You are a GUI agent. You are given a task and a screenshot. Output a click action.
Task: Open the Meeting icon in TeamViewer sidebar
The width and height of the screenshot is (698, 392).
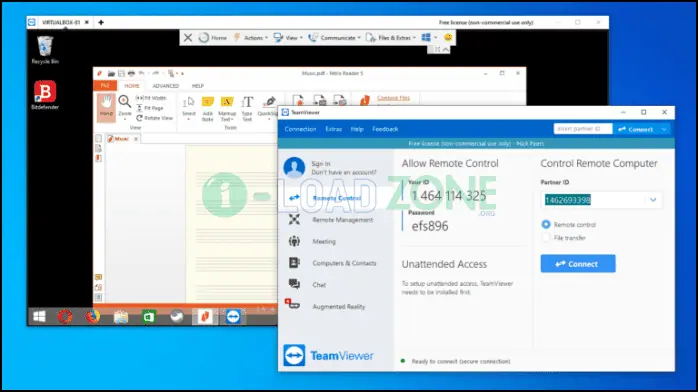[294, 241]
